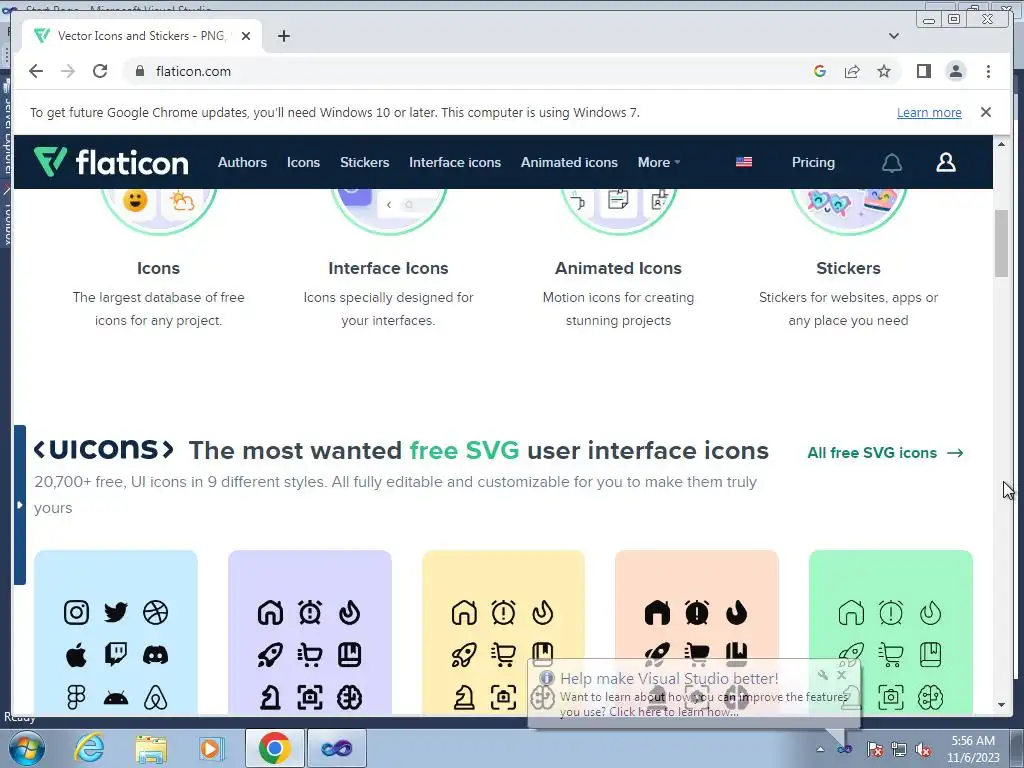The width and height of the screenshot is (1024, 768).
Task: Click the UICONS logo
Action: (104, 449)
